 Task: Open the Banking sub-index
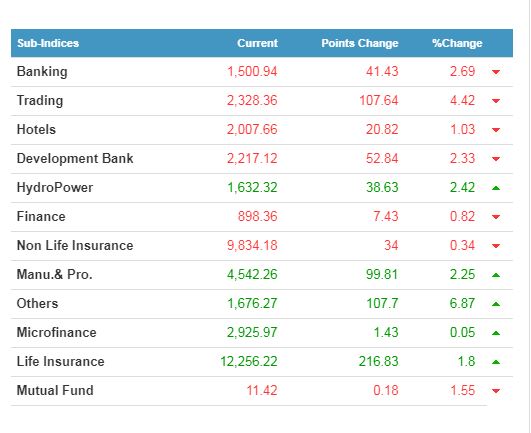pos(42,72)
